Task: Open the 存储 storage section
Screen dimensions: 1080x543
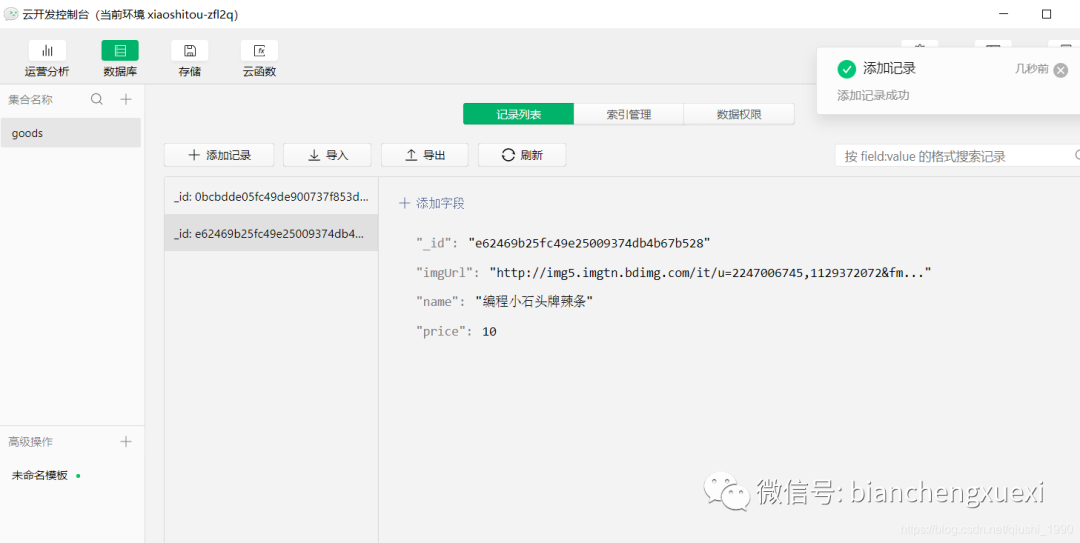Action: click(189, 59)
